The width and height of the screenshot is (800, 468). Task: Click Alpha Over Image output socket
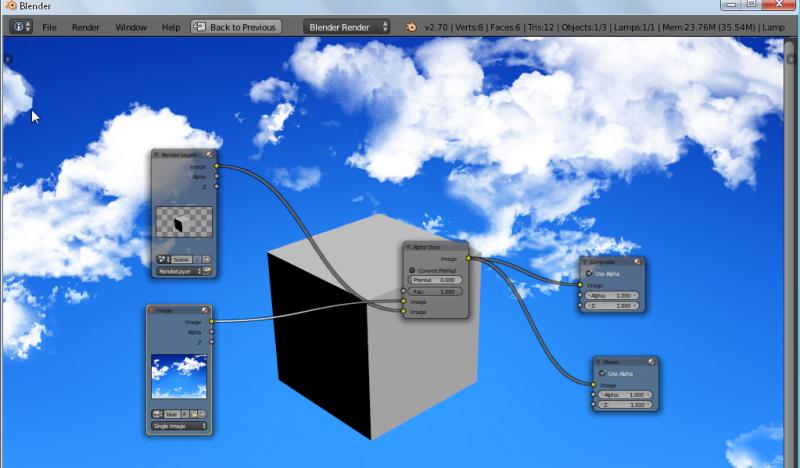coord(468,258)
